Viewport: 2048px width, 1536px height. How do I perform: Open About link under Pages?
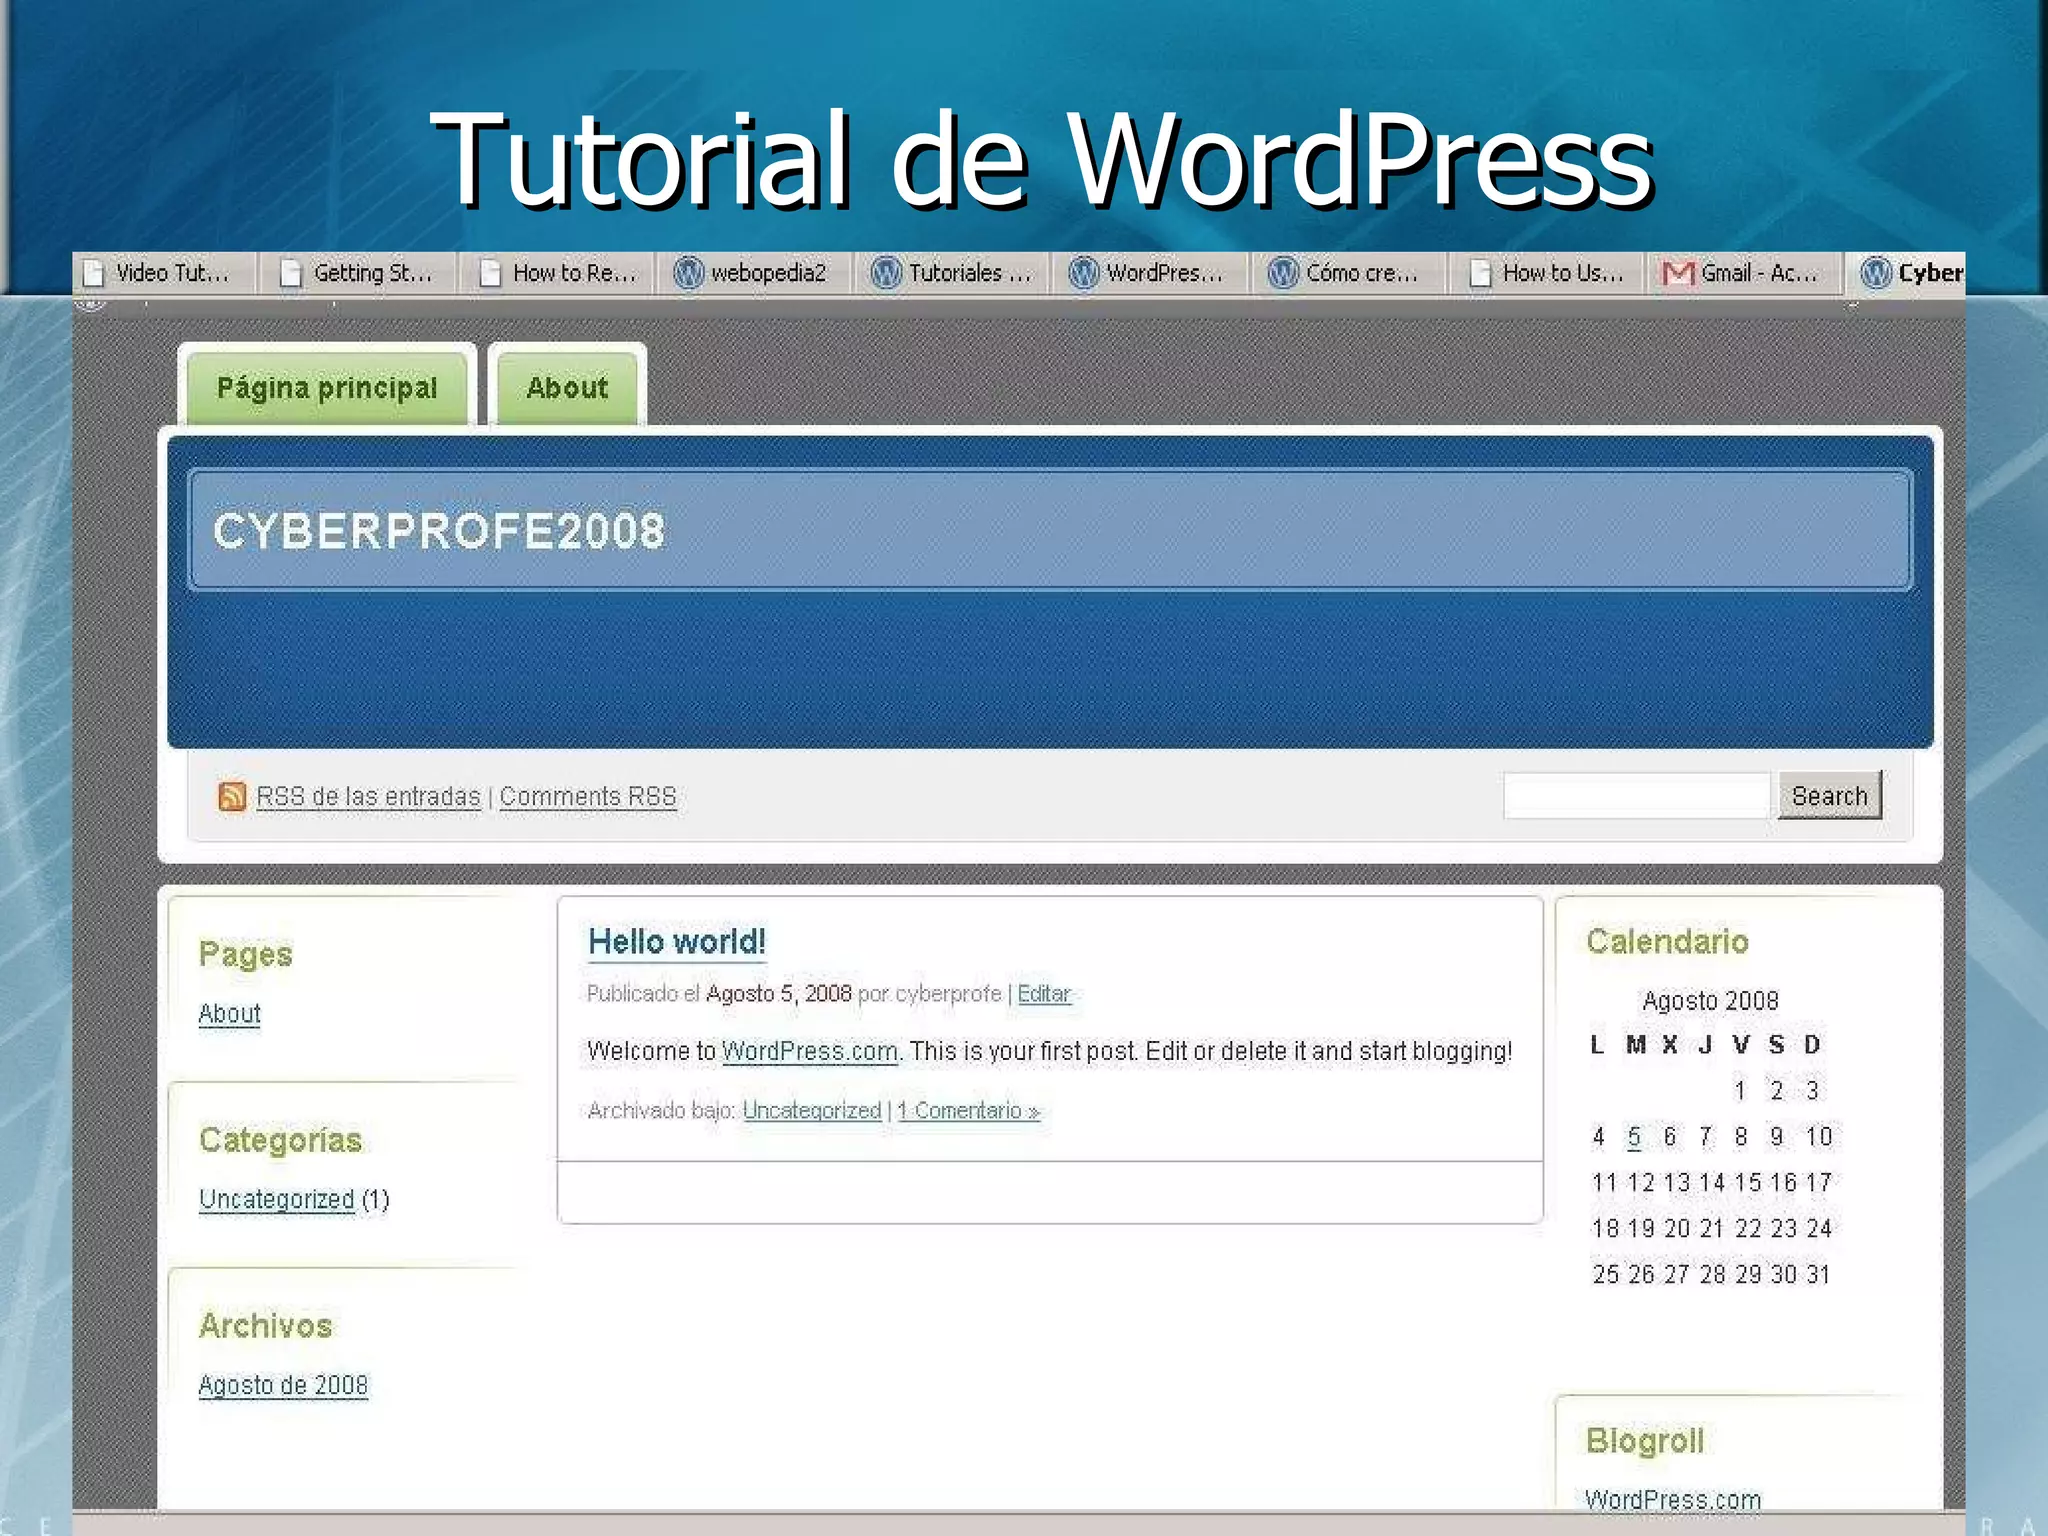coord(229,1014)
